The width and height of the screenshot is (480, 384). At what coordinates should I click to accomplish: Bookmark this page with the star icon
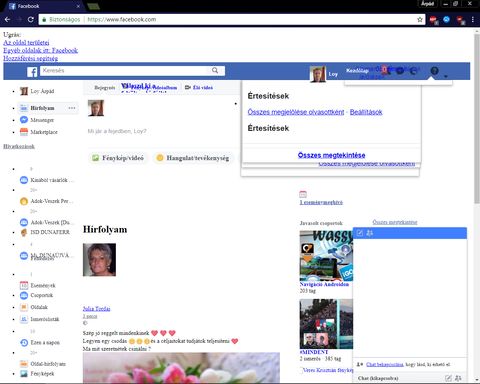click(x=420, y=19)
